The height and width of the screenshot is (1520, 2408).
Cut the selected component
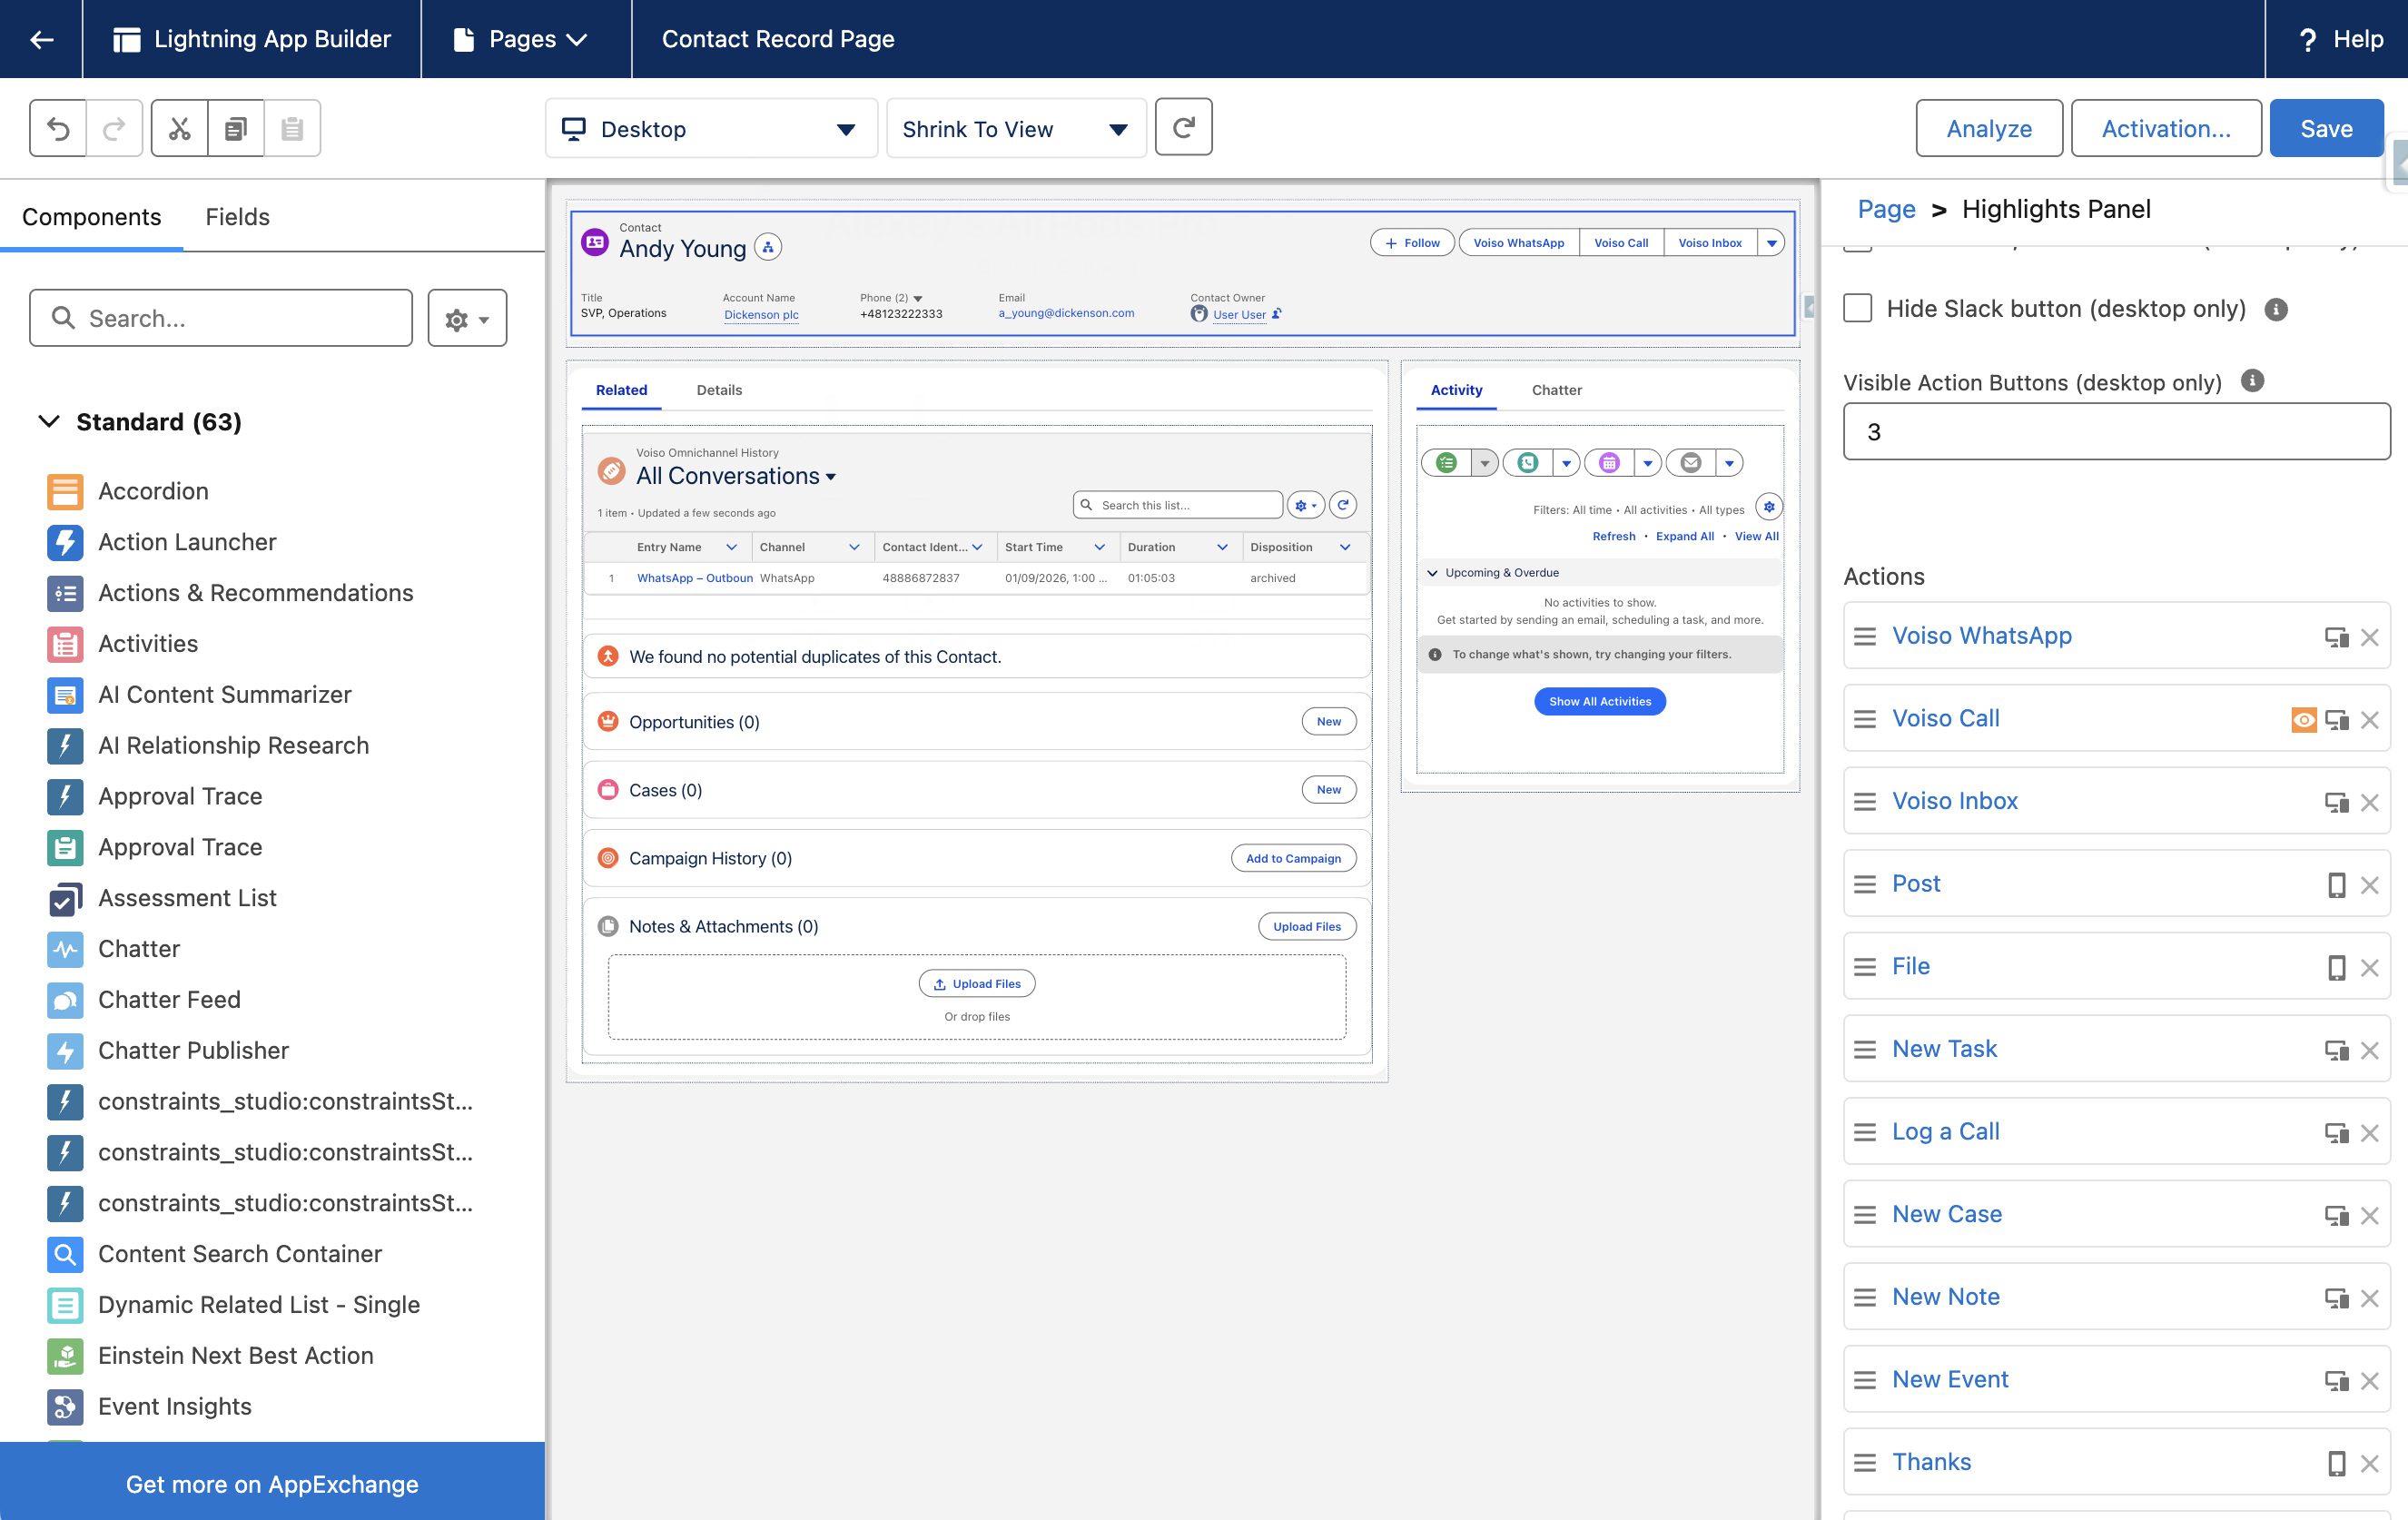pyautogui.click(x=180, y=128)
